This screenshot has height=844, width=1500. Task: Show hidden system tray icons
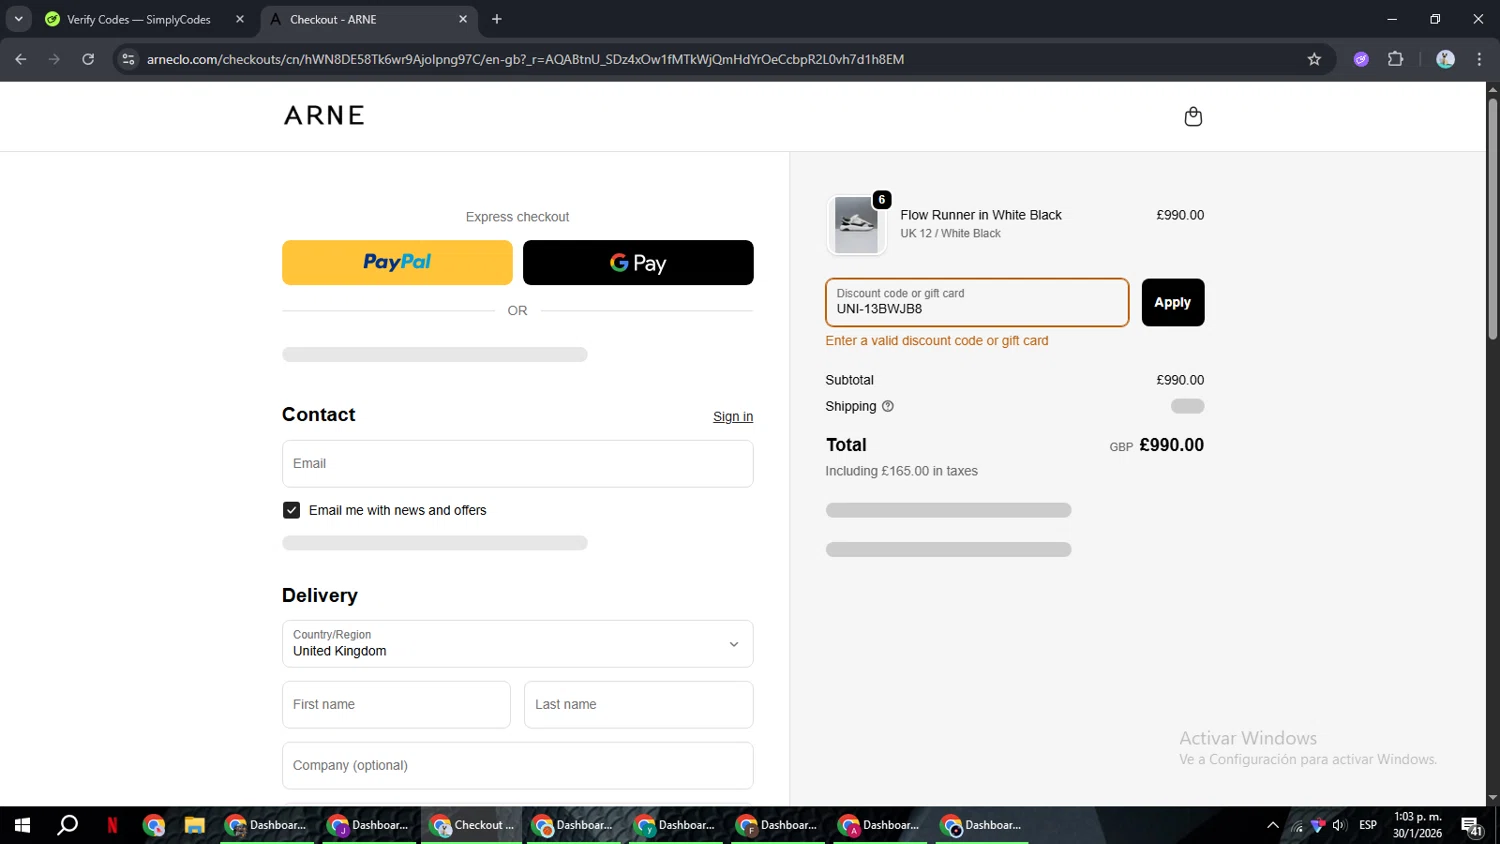(x=1273, y=825)
